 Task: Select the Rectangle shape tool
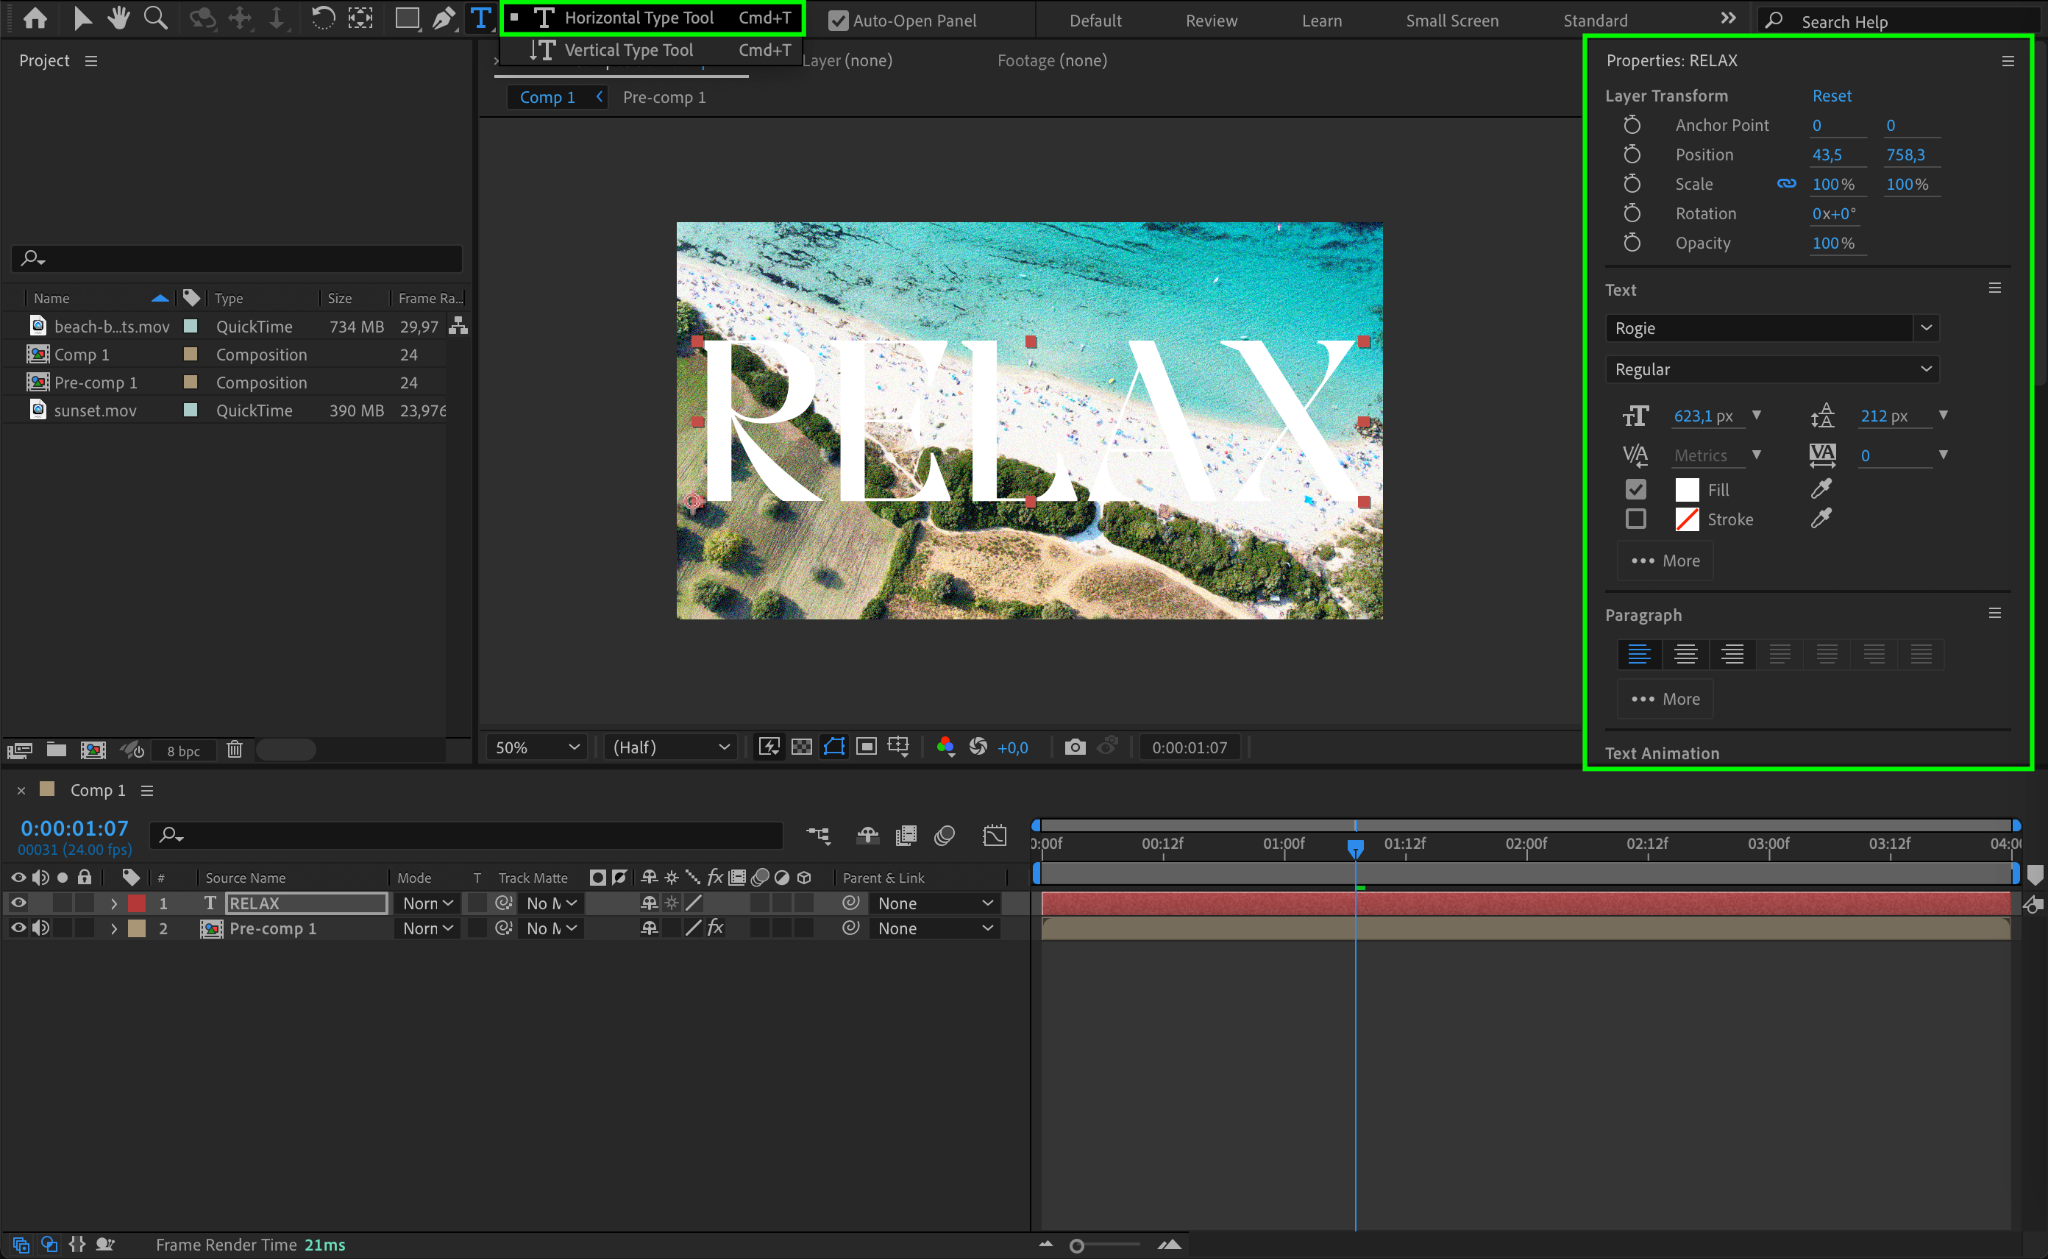pos(406,18)
